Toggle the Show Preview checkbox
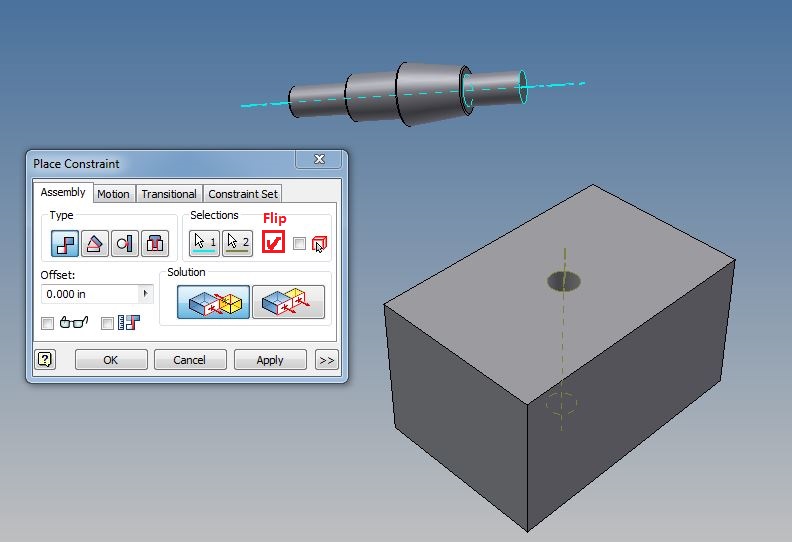This screenshot has height=542, width=792. [x=47, y=323]
